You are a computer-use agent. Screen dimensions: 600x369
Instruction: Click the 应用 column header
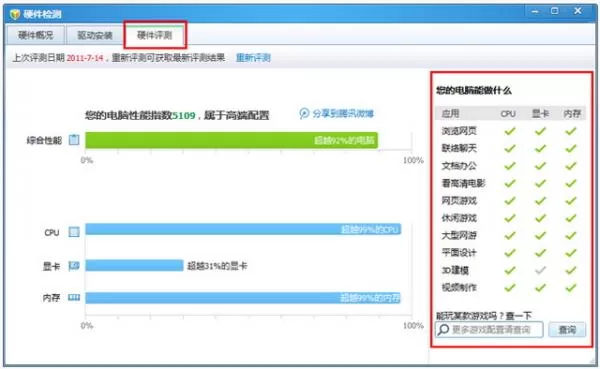pyautogui.click(x=450, y=114)
